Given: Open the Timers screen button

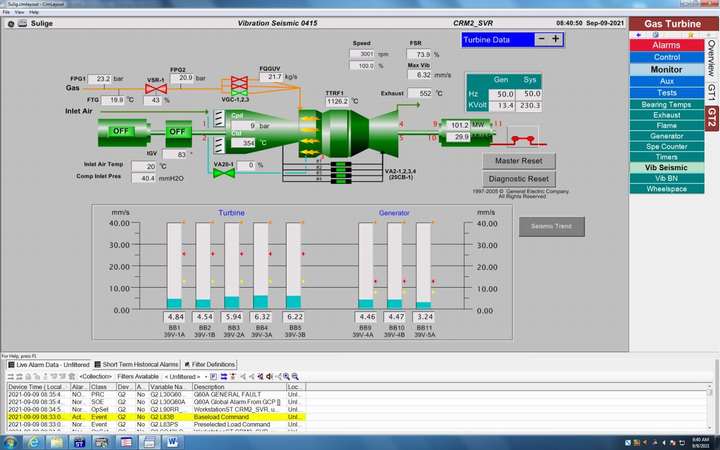Looking at the screenshot, I should tap(666, 158).
